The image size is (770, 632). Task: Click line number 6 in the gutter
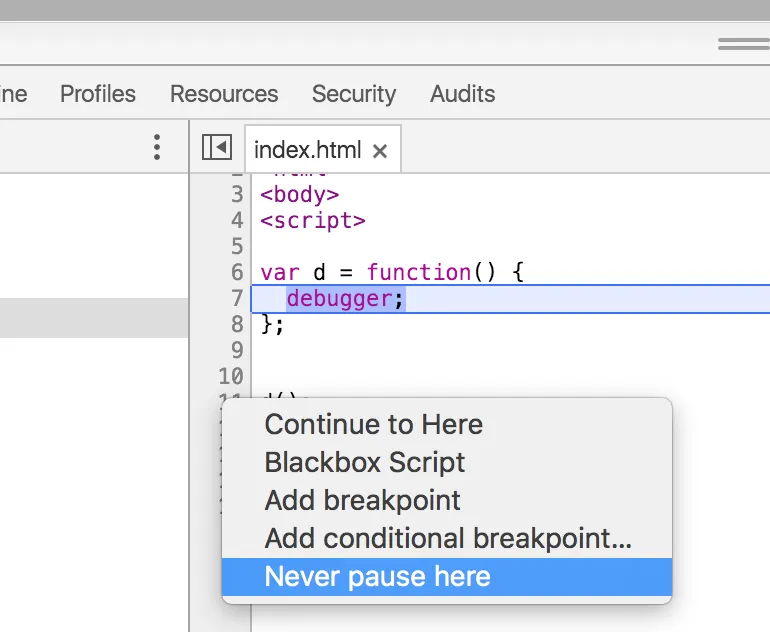tap(237, 272)
